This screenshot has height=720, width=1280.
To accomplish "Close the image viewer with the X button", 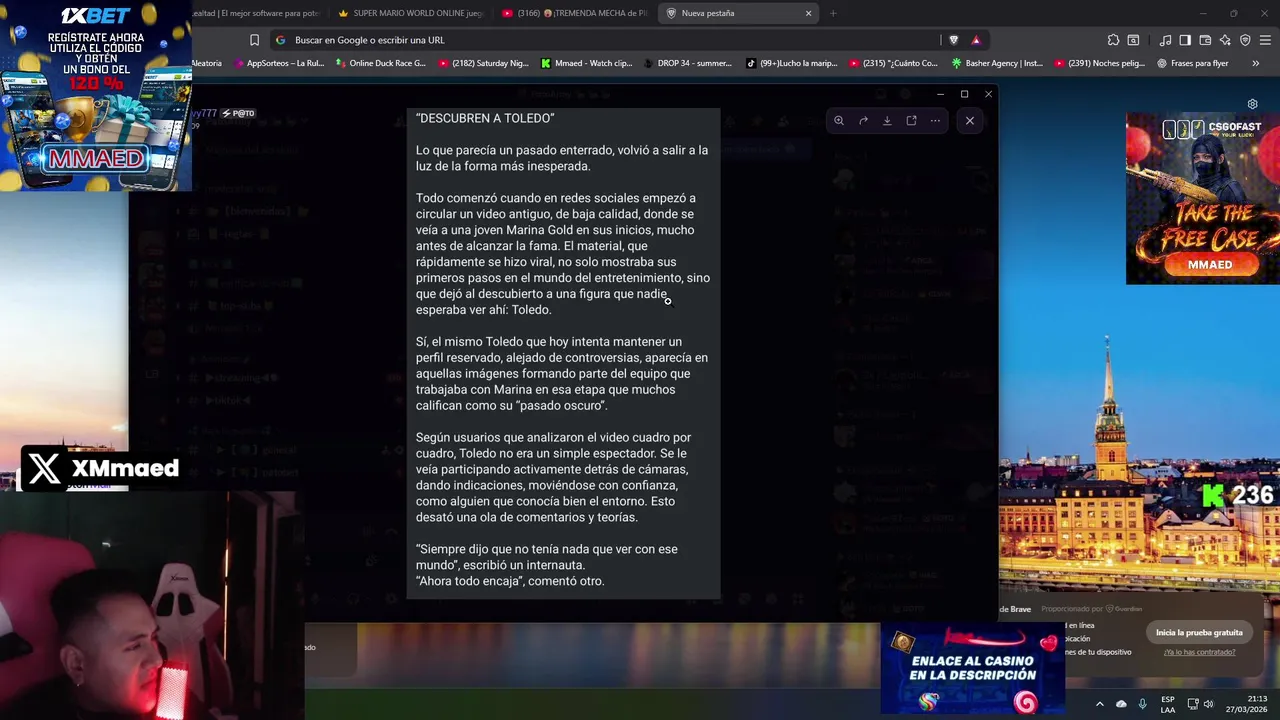I will coord(969,120).
